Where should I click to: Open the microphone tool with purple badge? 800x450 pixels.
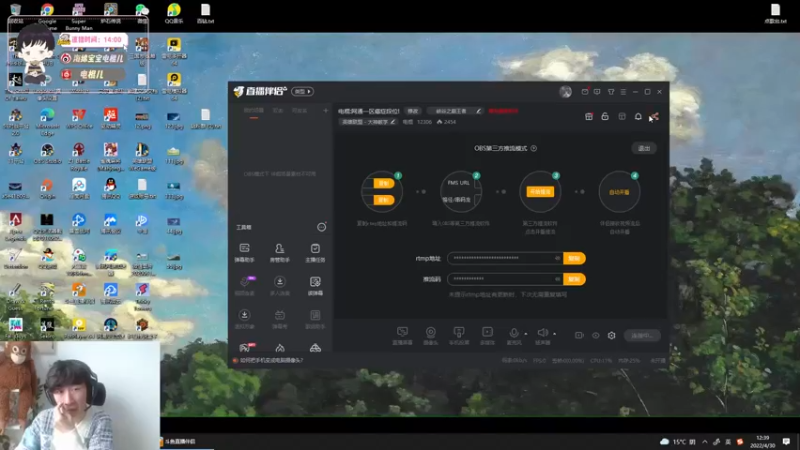pyautogui.click(x=245, y=286)
